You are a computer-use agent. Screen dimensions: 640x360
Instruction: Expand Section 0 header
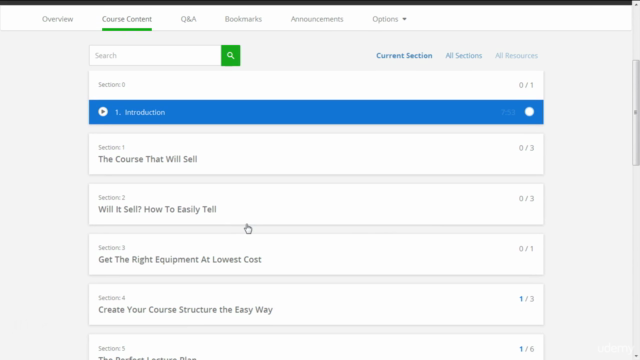click(x=316, y=85)
